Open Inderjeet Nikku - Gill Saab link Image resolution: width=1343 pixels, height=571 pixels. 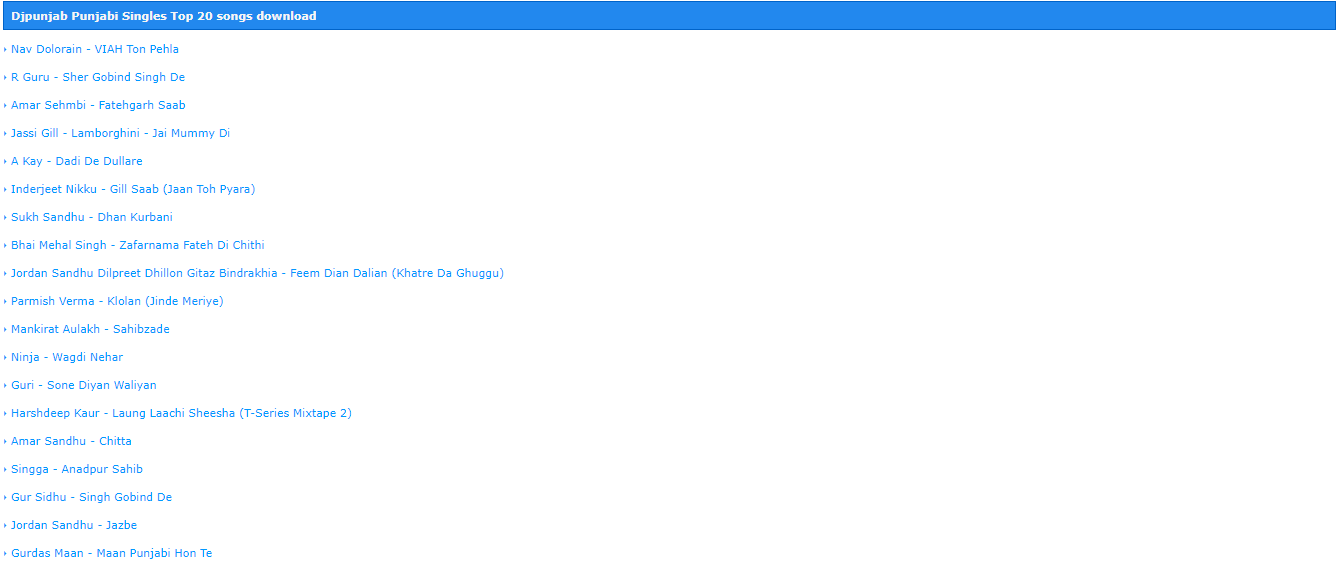tap(133, 189)
